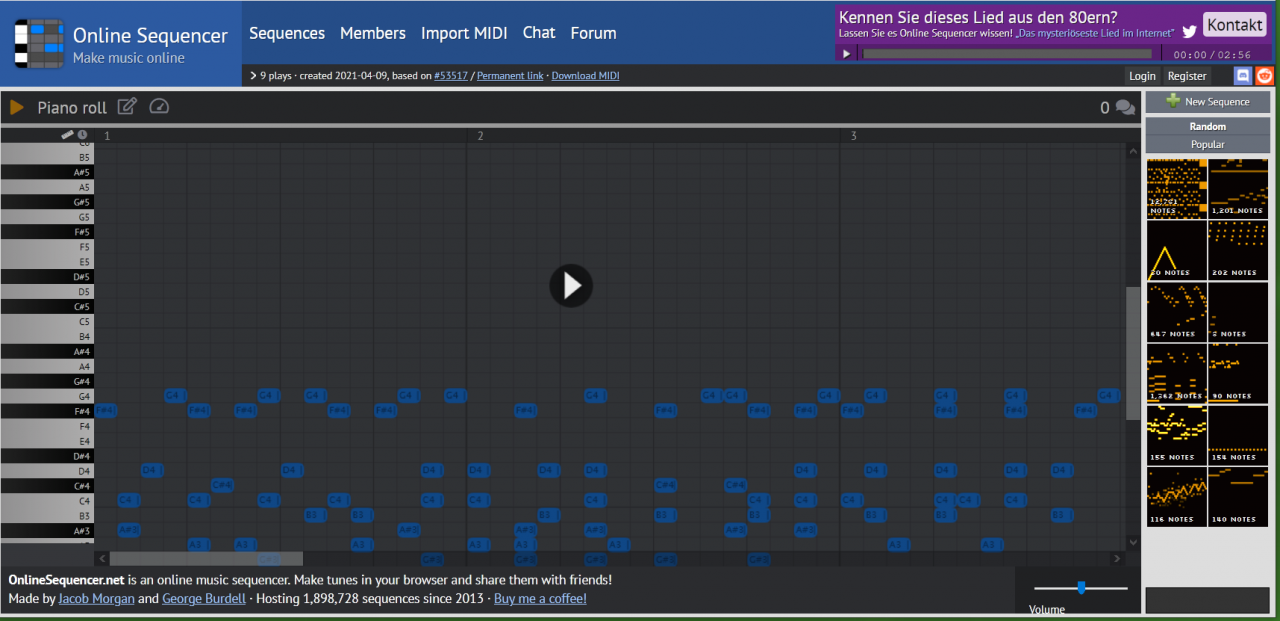The width and height of the screenshot is (1280, 621).
Task: Switch to the Popular tab in sidebar
Action: point(1207,144)
